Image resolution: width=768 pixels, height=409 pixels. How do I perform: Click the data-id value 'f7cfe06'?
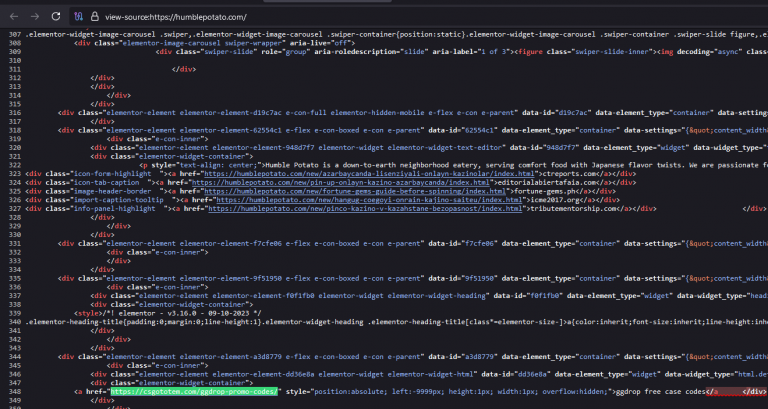[x=479, y=243]
